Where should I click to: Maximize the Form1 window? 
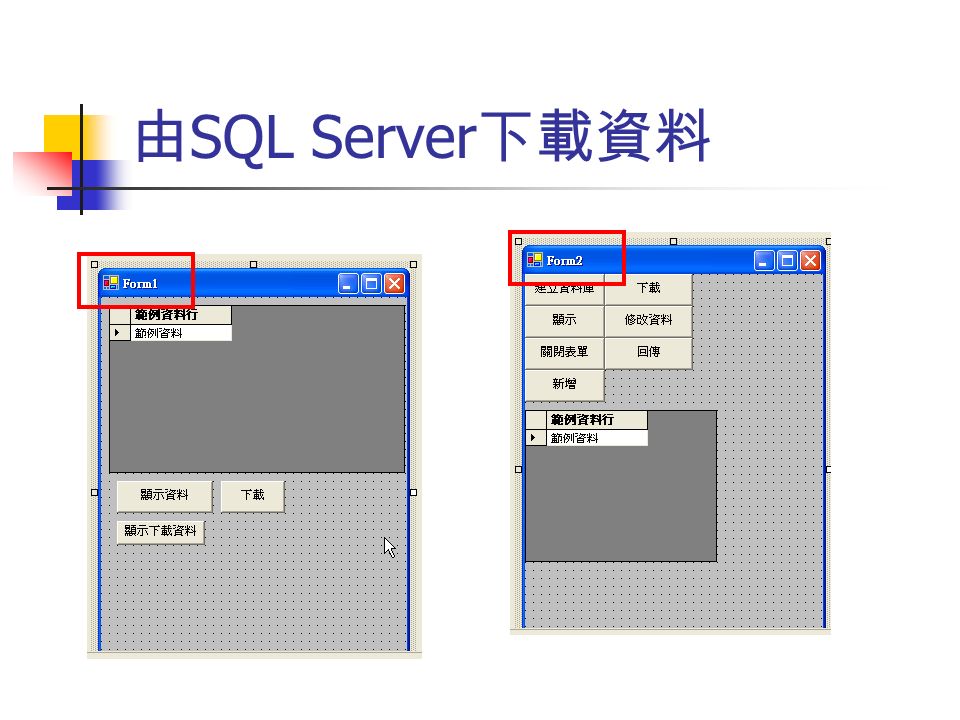(x=371, y=283)
